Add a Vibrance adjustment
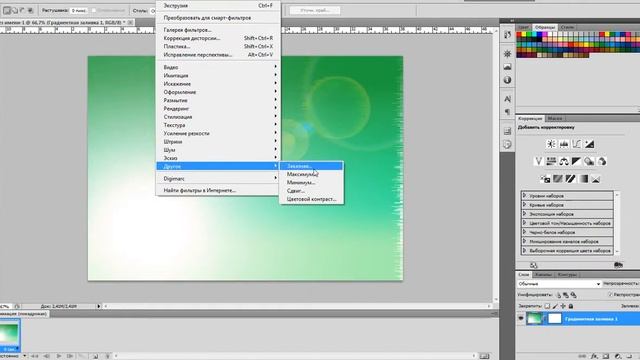The width and height of the screenshot is (640, 360). click(x=538, y=162)
